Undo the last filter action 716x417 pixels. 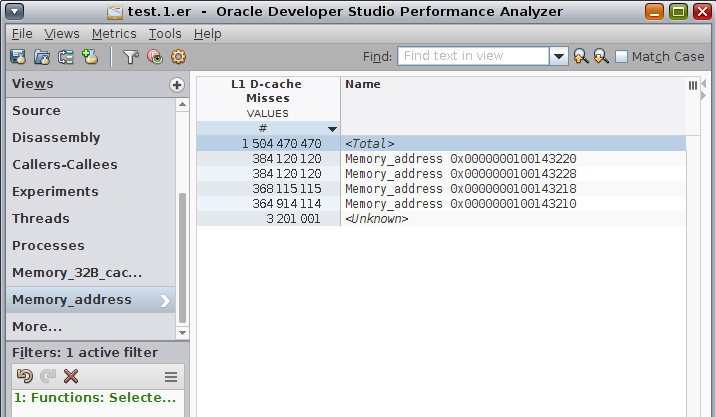point(25,376)
